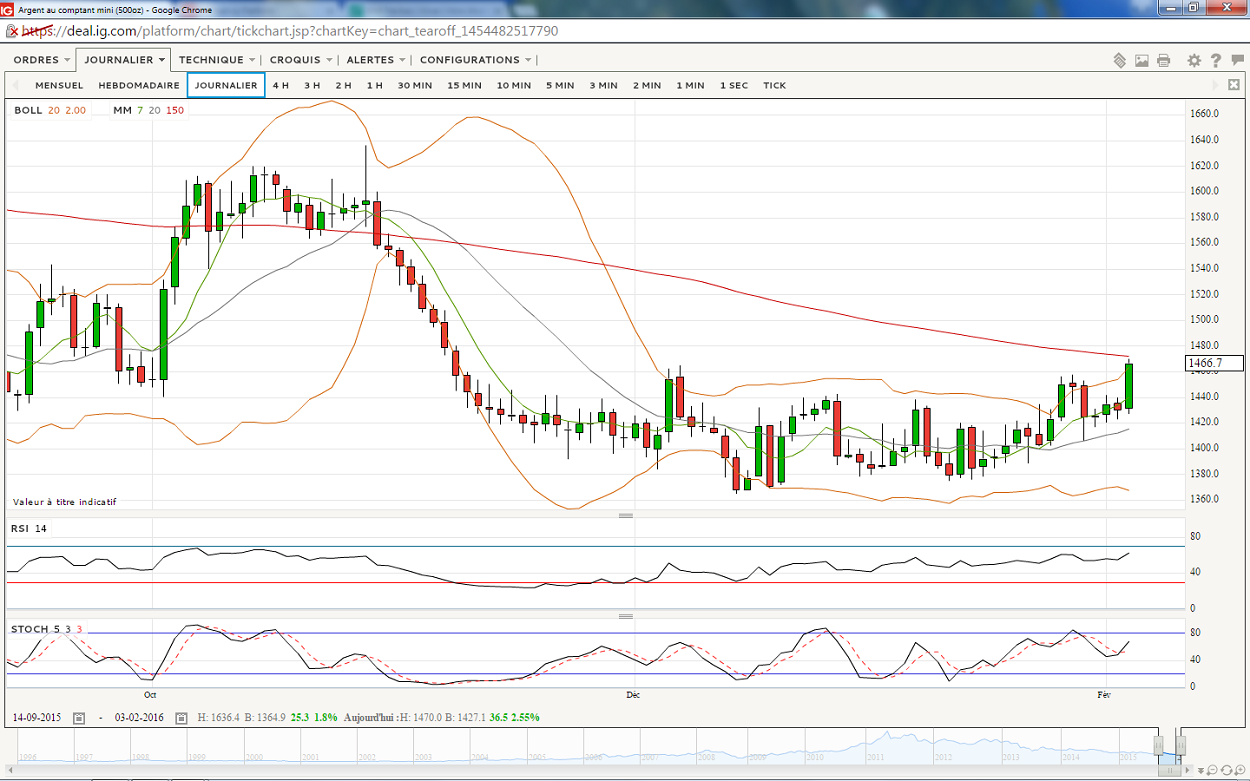Image resolution: width=1250 pixels, height=781 pixels.
Task: Print the chart with the printer icon
Action: click(1163, 61)
